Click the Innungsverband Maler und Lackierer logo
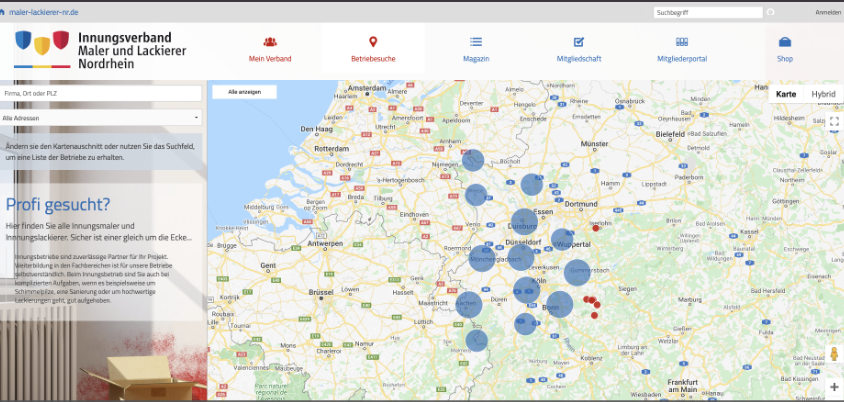This screenshot has width=844, height=402. (100, 50)
